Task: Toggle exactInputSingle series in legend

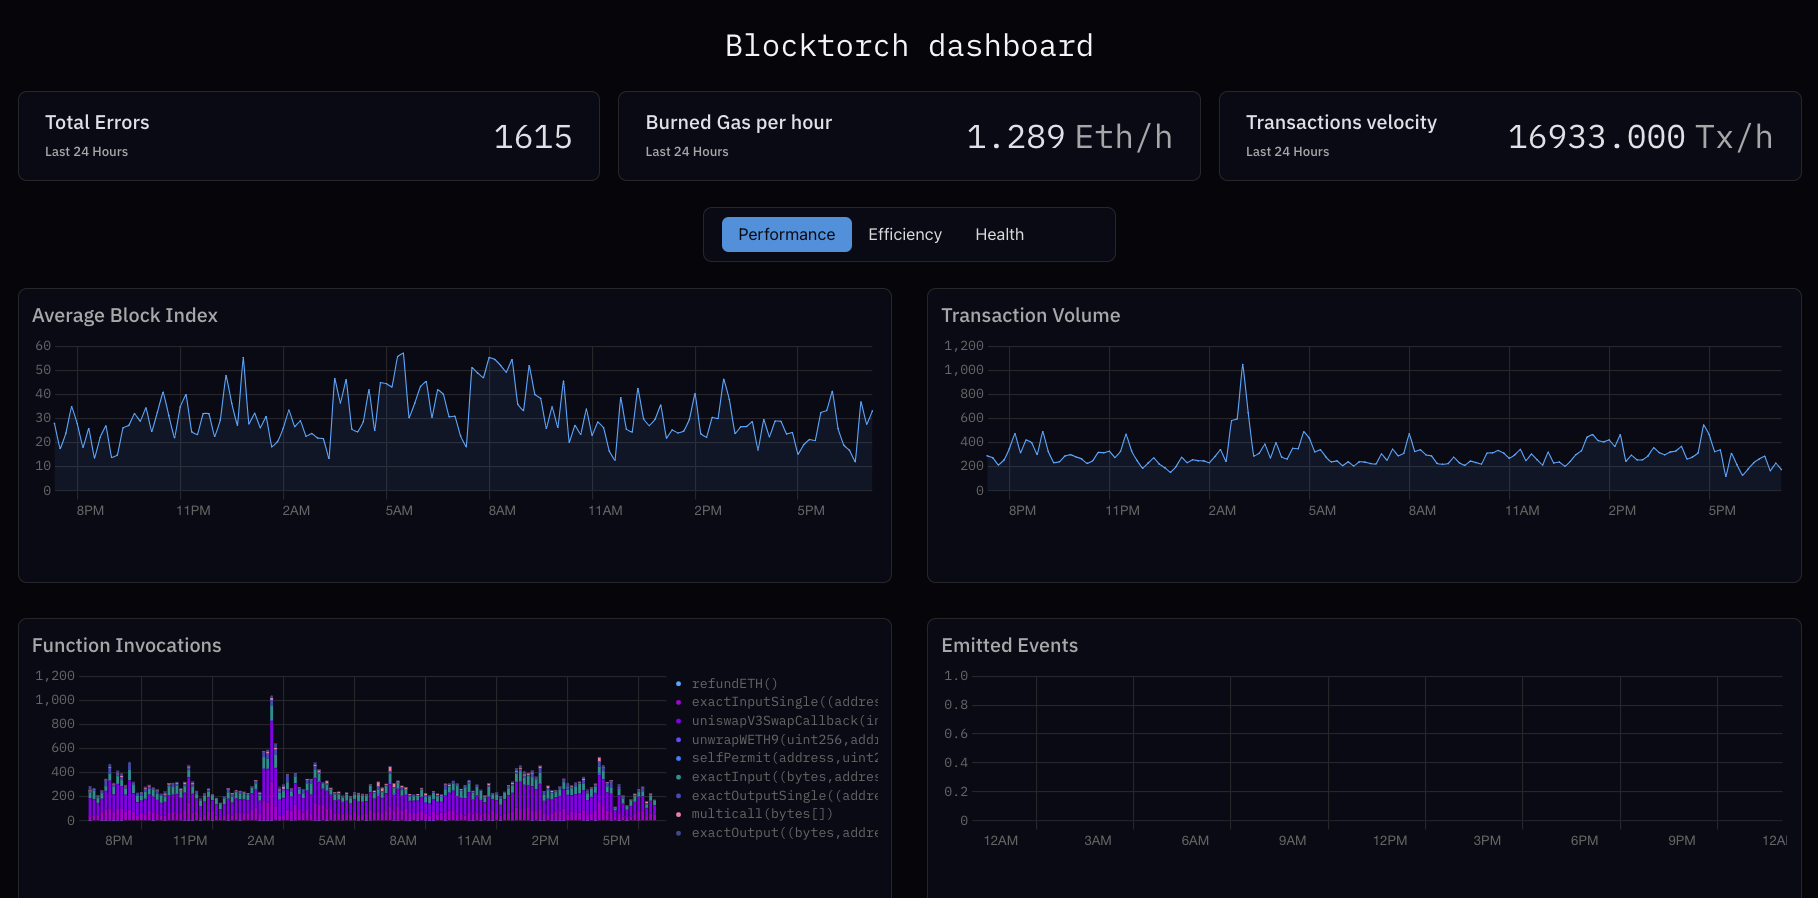Action: (784, 702)
